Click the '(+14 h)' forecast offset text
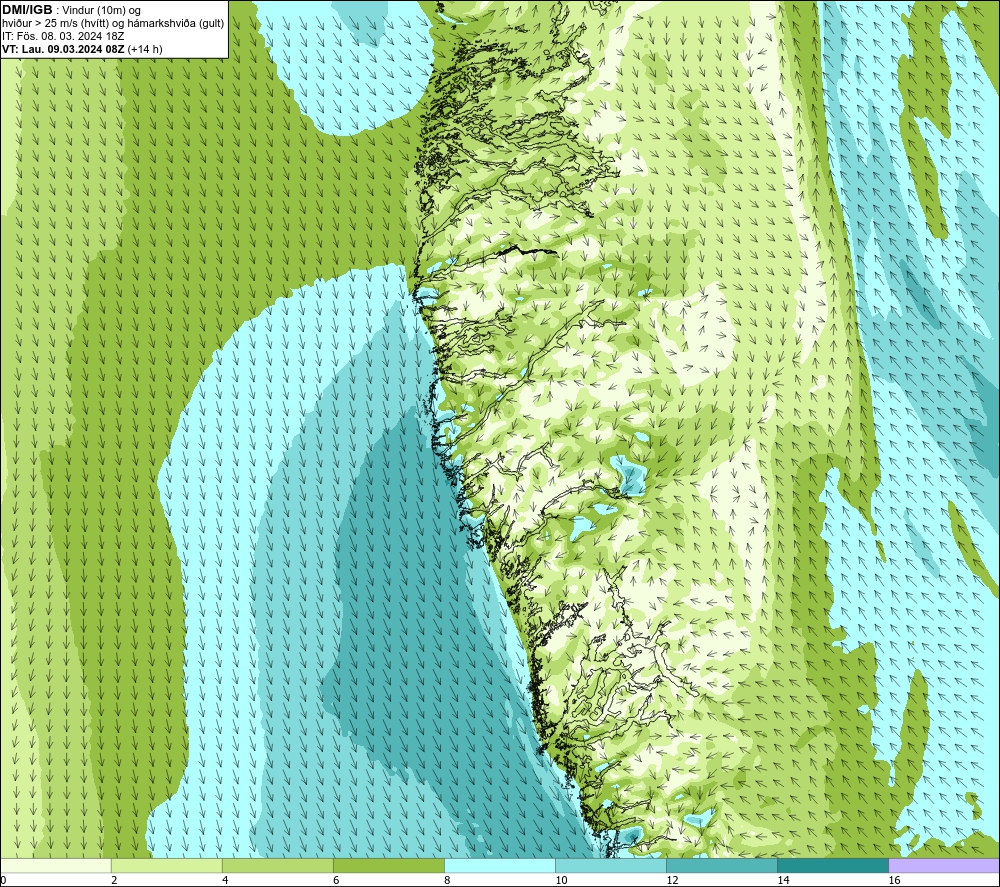This screenshot has width=1000, height=887. [145, 49]
